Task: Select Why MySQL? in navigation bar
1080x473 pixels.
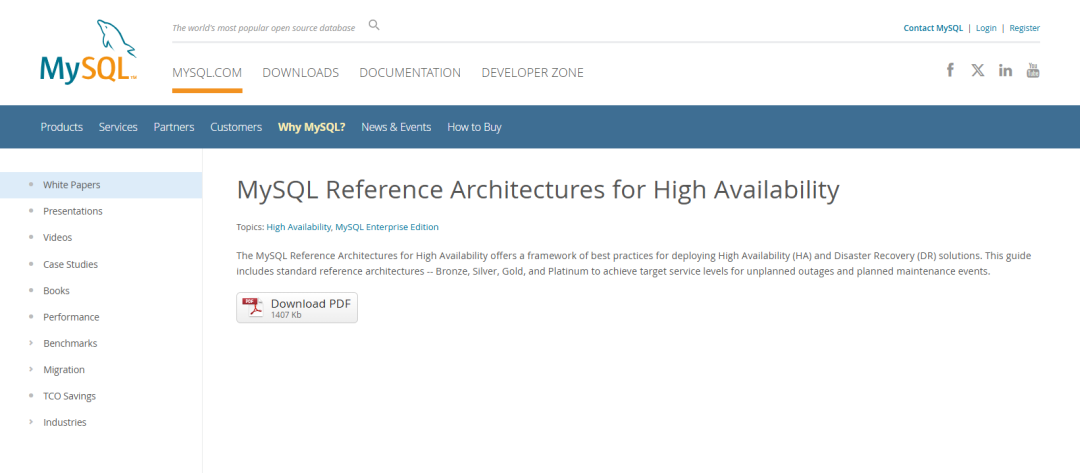Action: [x=311, y=127]
